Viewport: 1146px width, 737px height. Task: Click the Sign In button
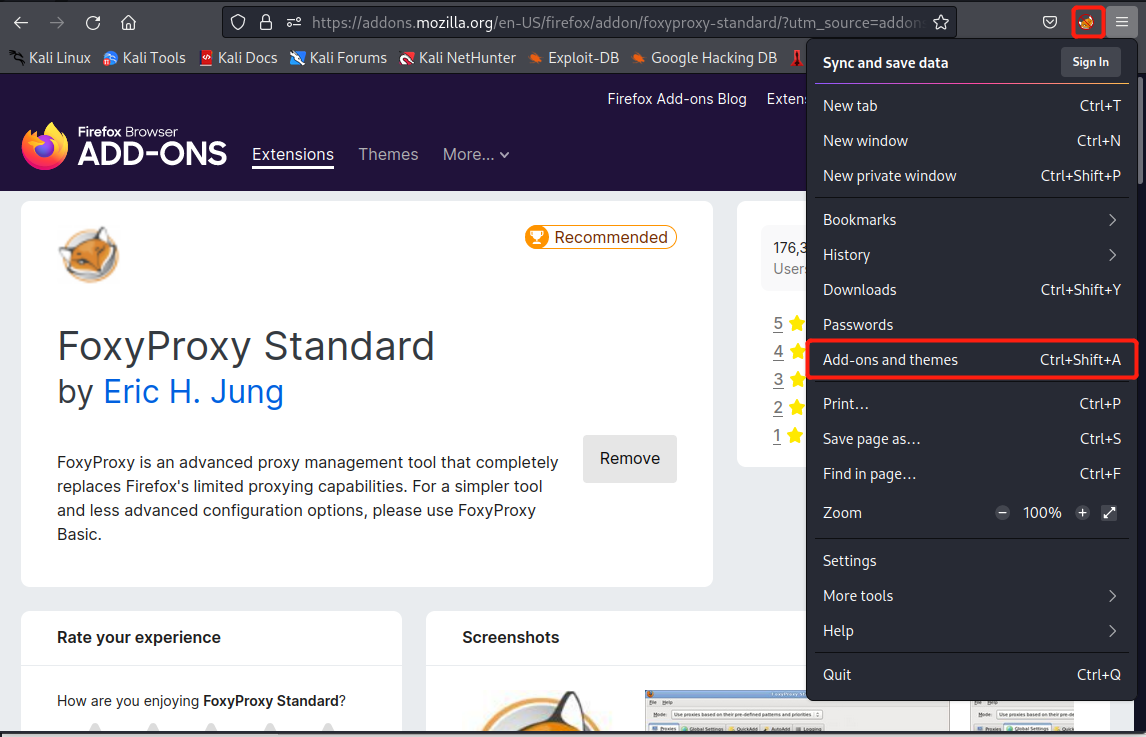coord(1090,62)
